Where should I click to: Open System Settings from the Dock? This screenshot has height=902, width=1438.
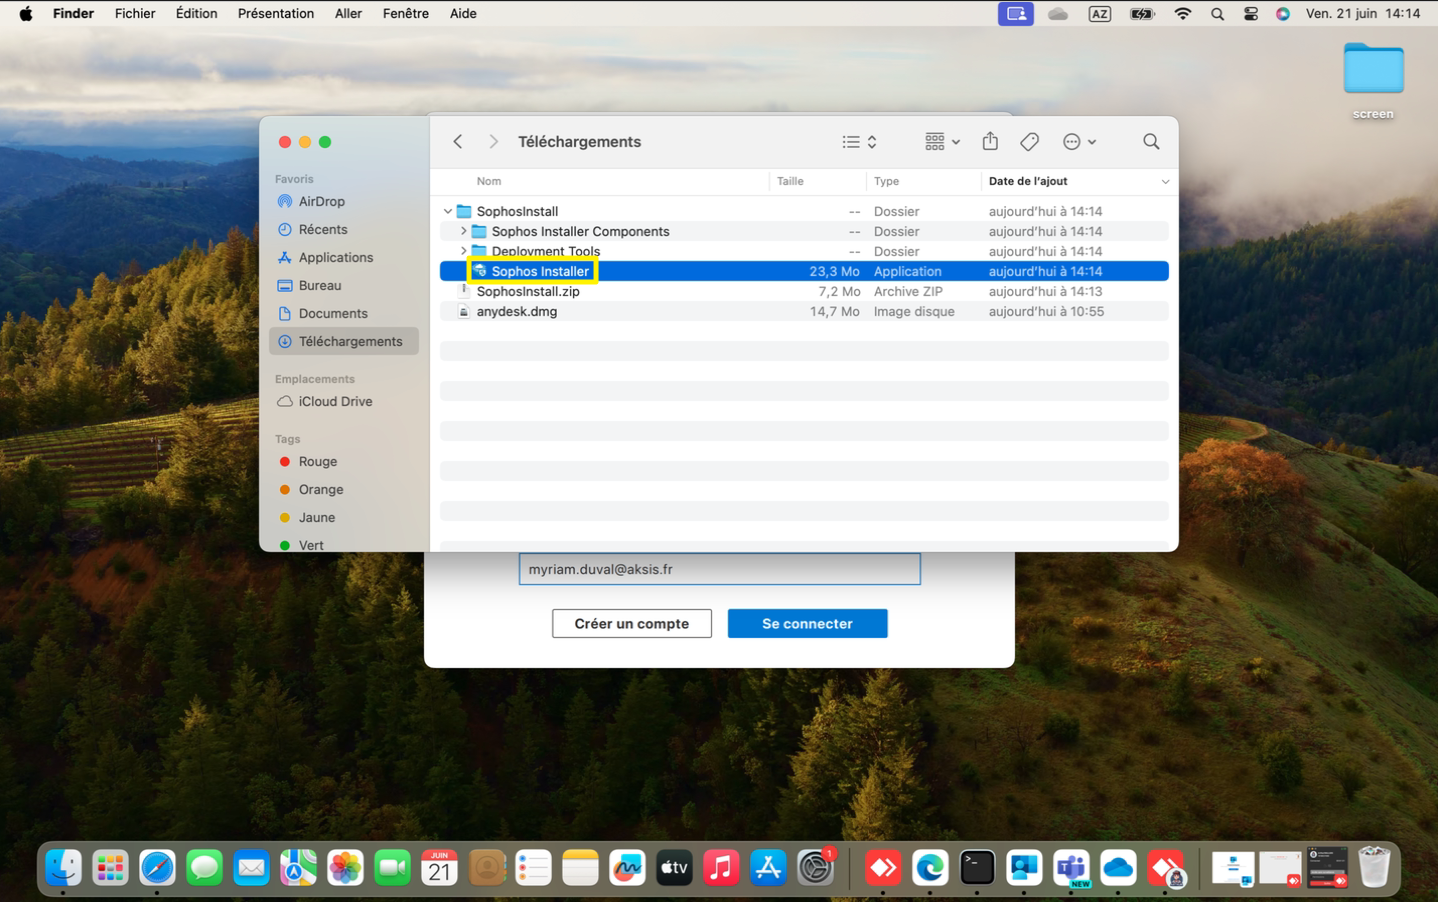coord(815,867)
